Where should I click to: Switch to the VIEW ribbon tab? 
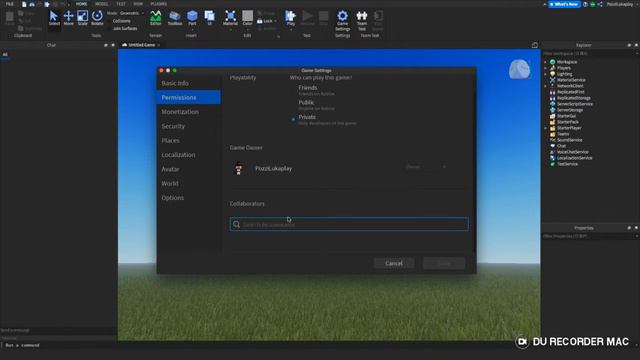[x=138, y=4]
